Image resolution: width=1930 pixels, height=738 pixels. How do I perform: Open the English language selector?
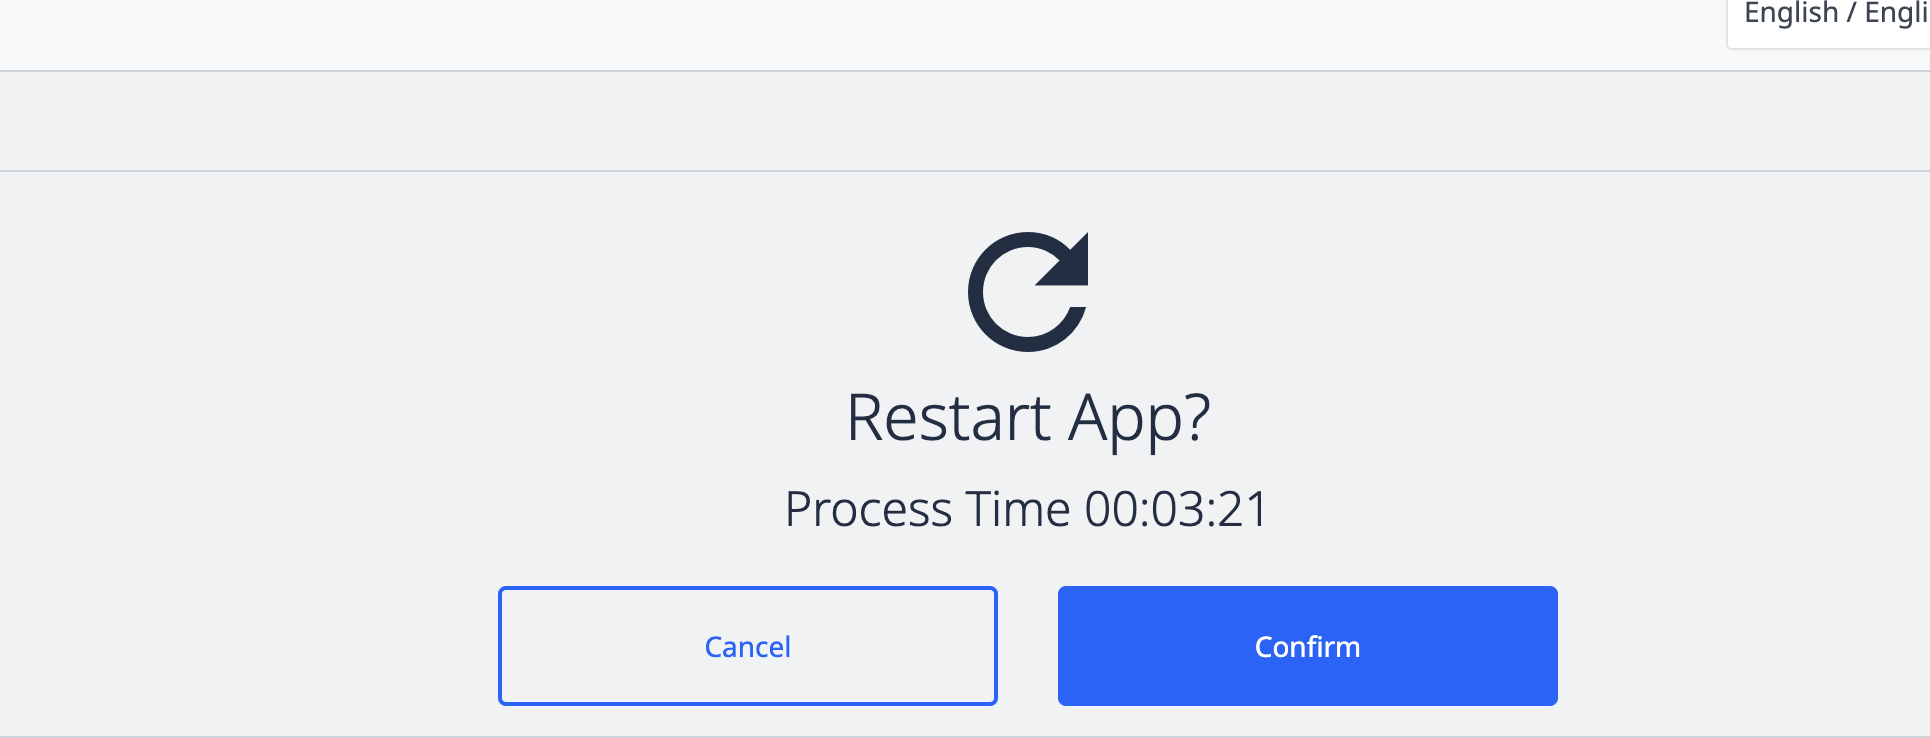click(1830, 20)
